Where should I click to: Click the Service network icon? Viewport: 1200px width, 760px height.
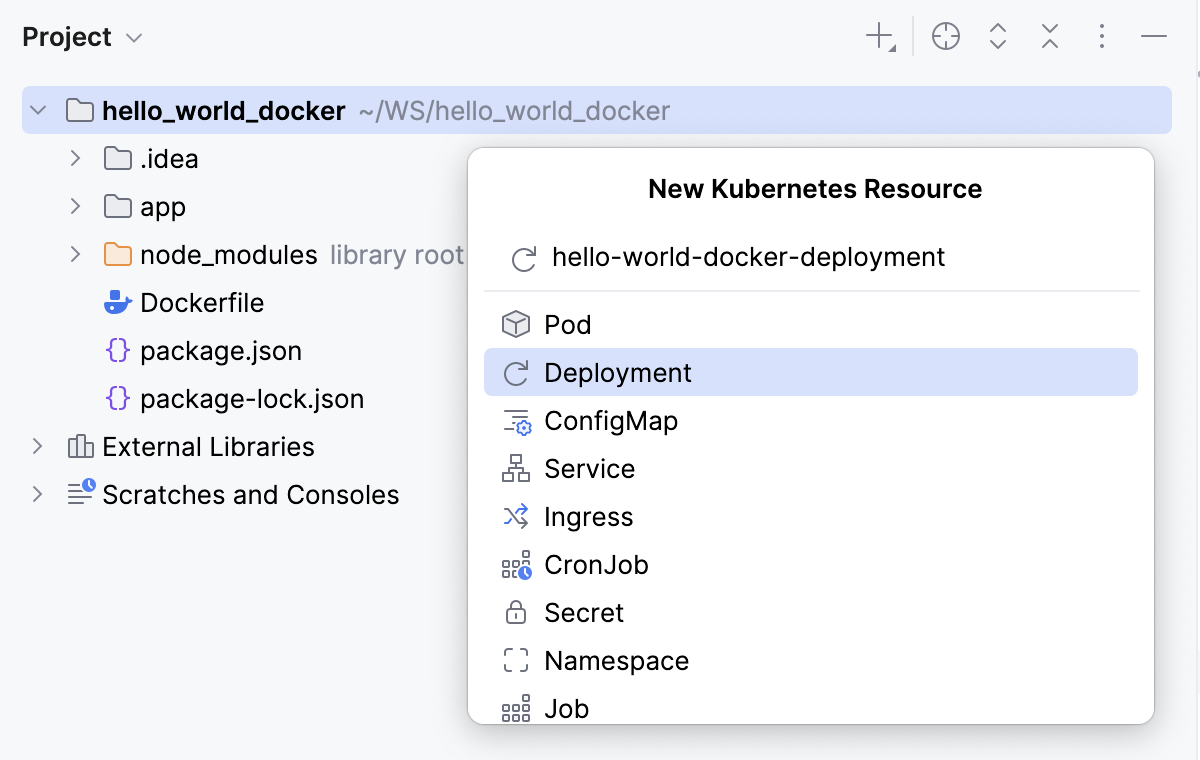coord(515,468)
